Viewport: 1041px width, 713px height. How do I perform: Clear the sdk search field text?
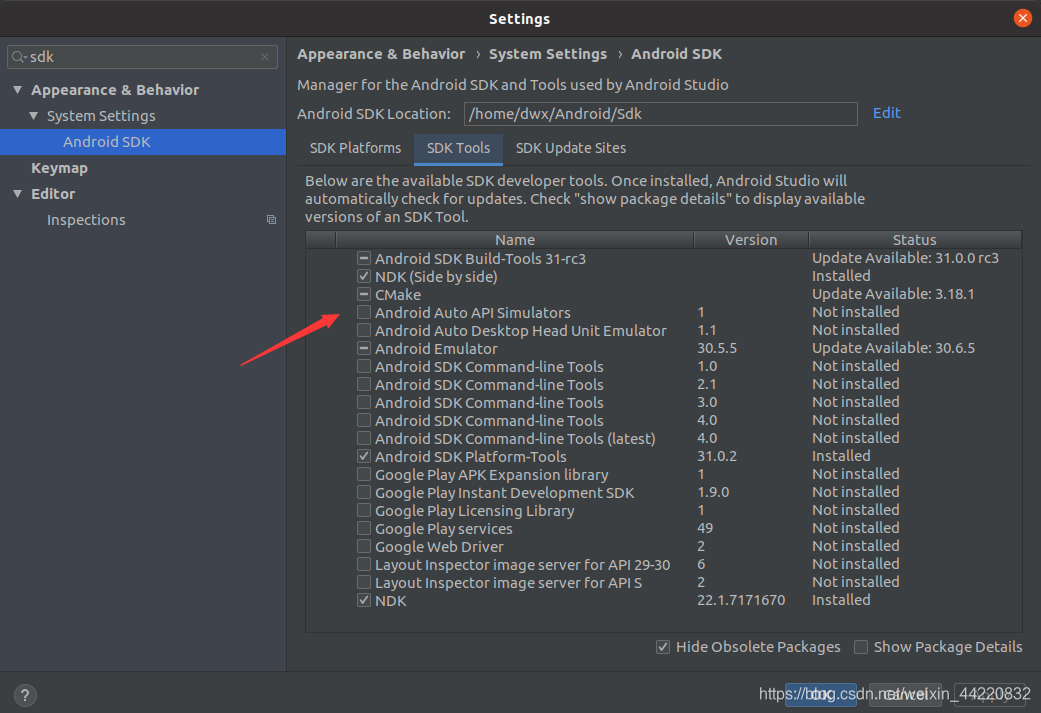(x=265, y=57)
